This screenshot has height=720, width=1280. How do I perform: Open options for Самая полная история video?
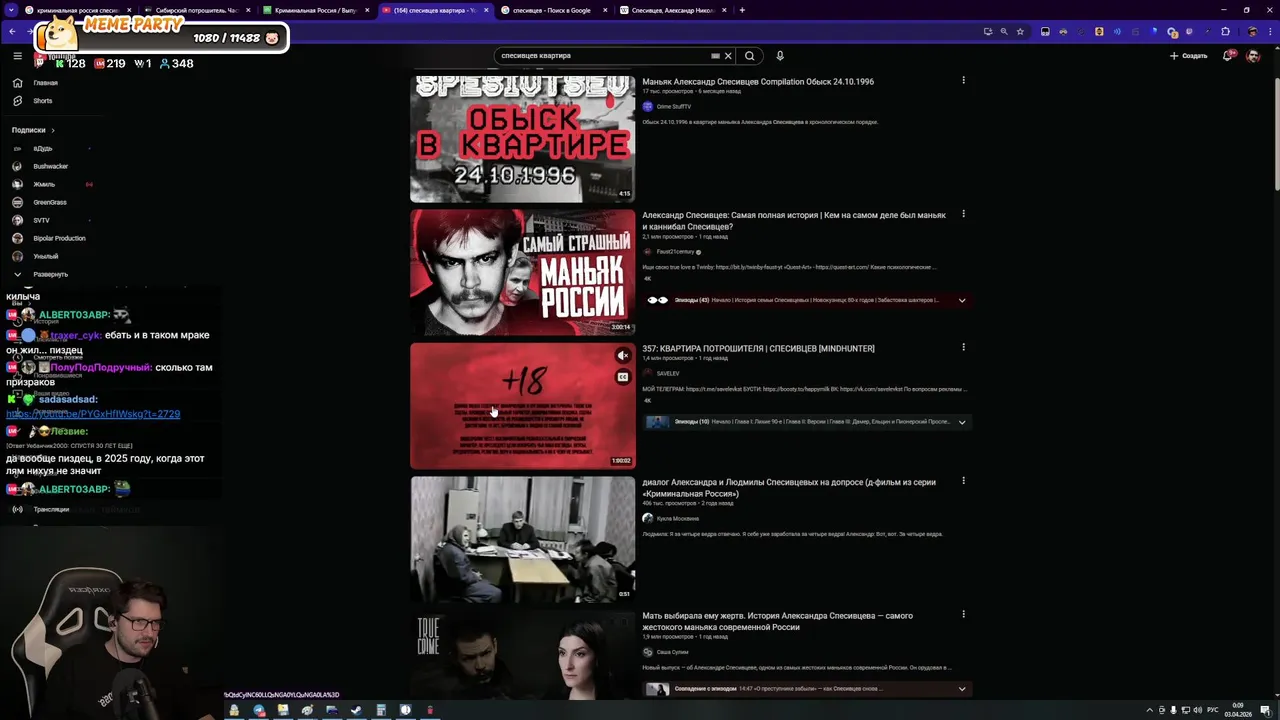(963, 214)
